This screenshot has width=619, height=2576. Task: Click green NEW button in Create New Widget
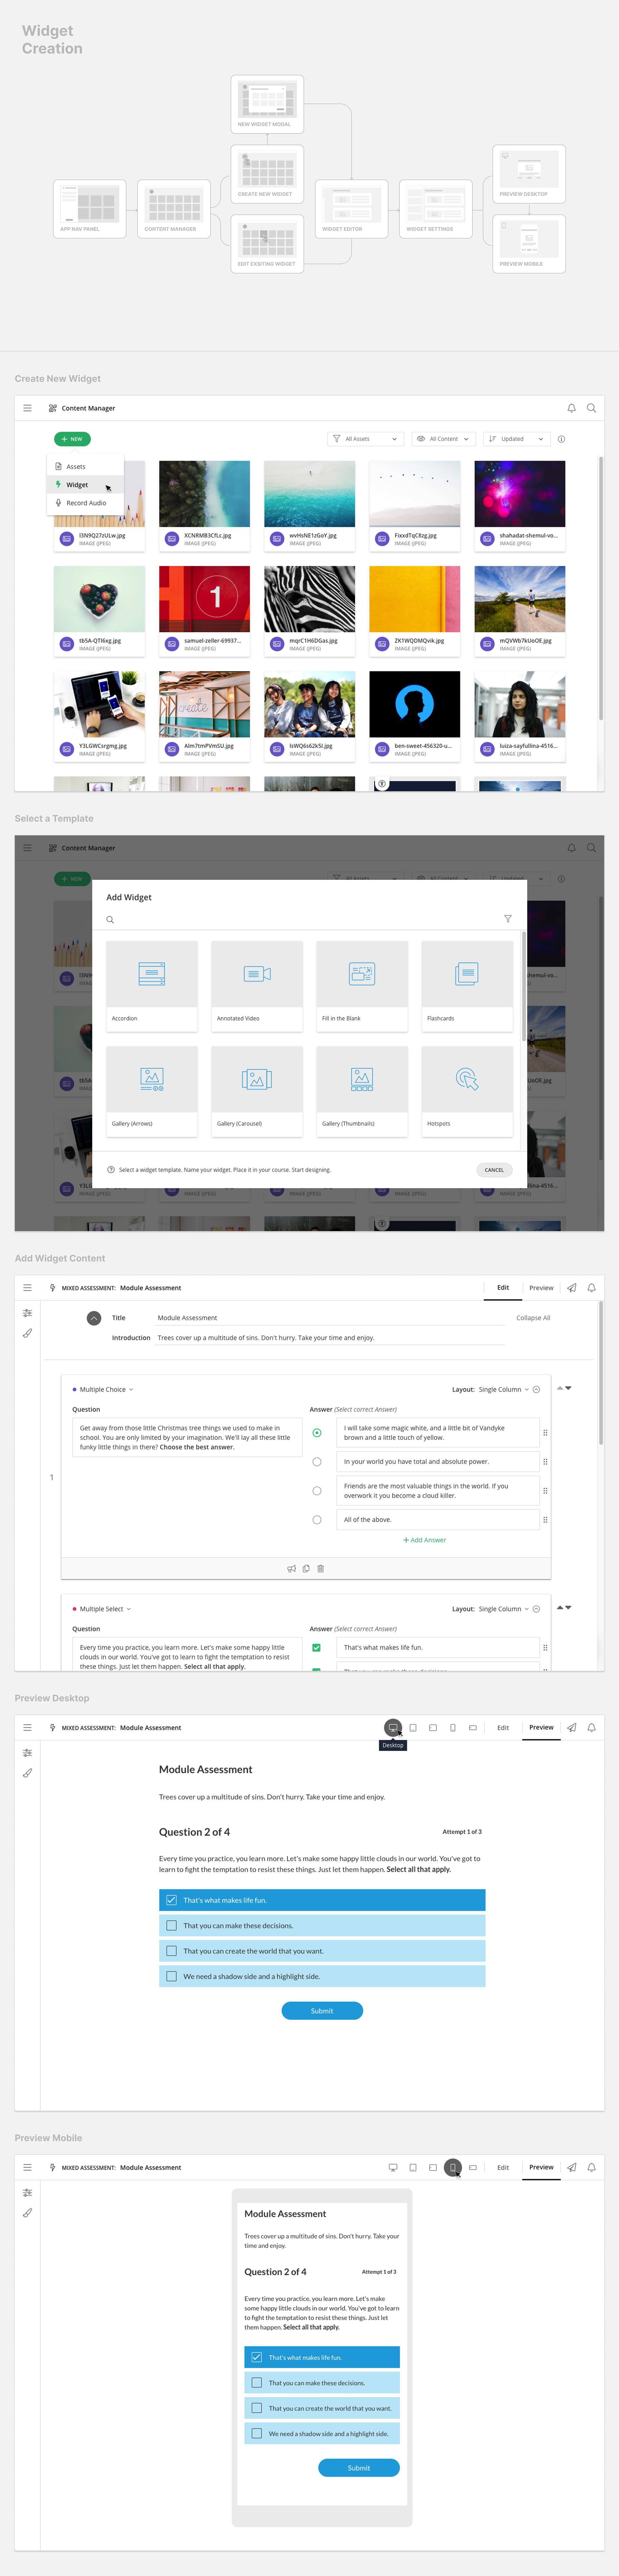72,439
